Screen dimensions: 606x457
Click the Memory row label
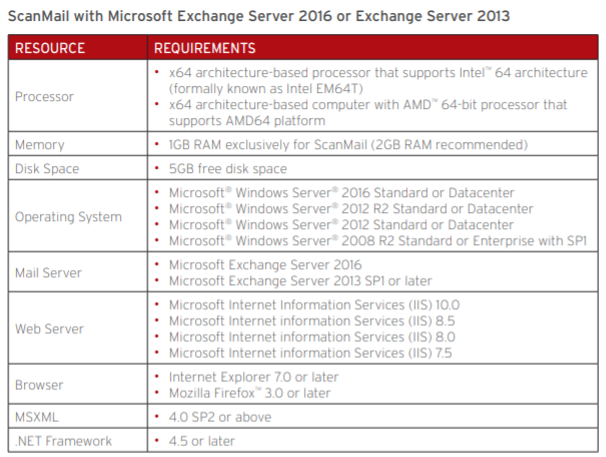40,145
